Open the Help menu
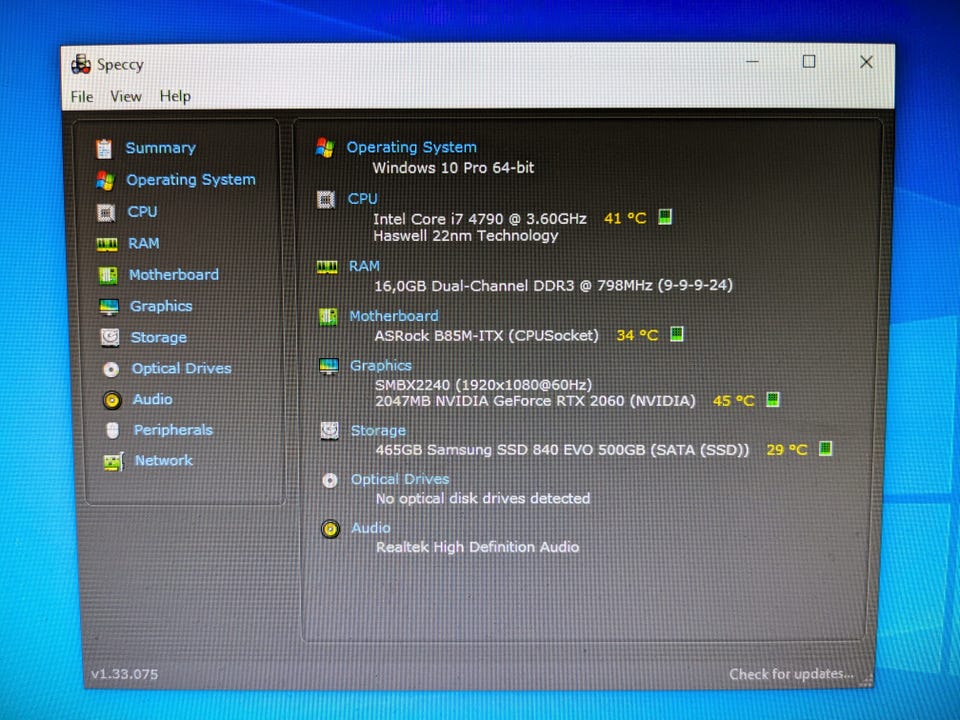The width and height of the screenshot is (960, 720). coord(175,96)
